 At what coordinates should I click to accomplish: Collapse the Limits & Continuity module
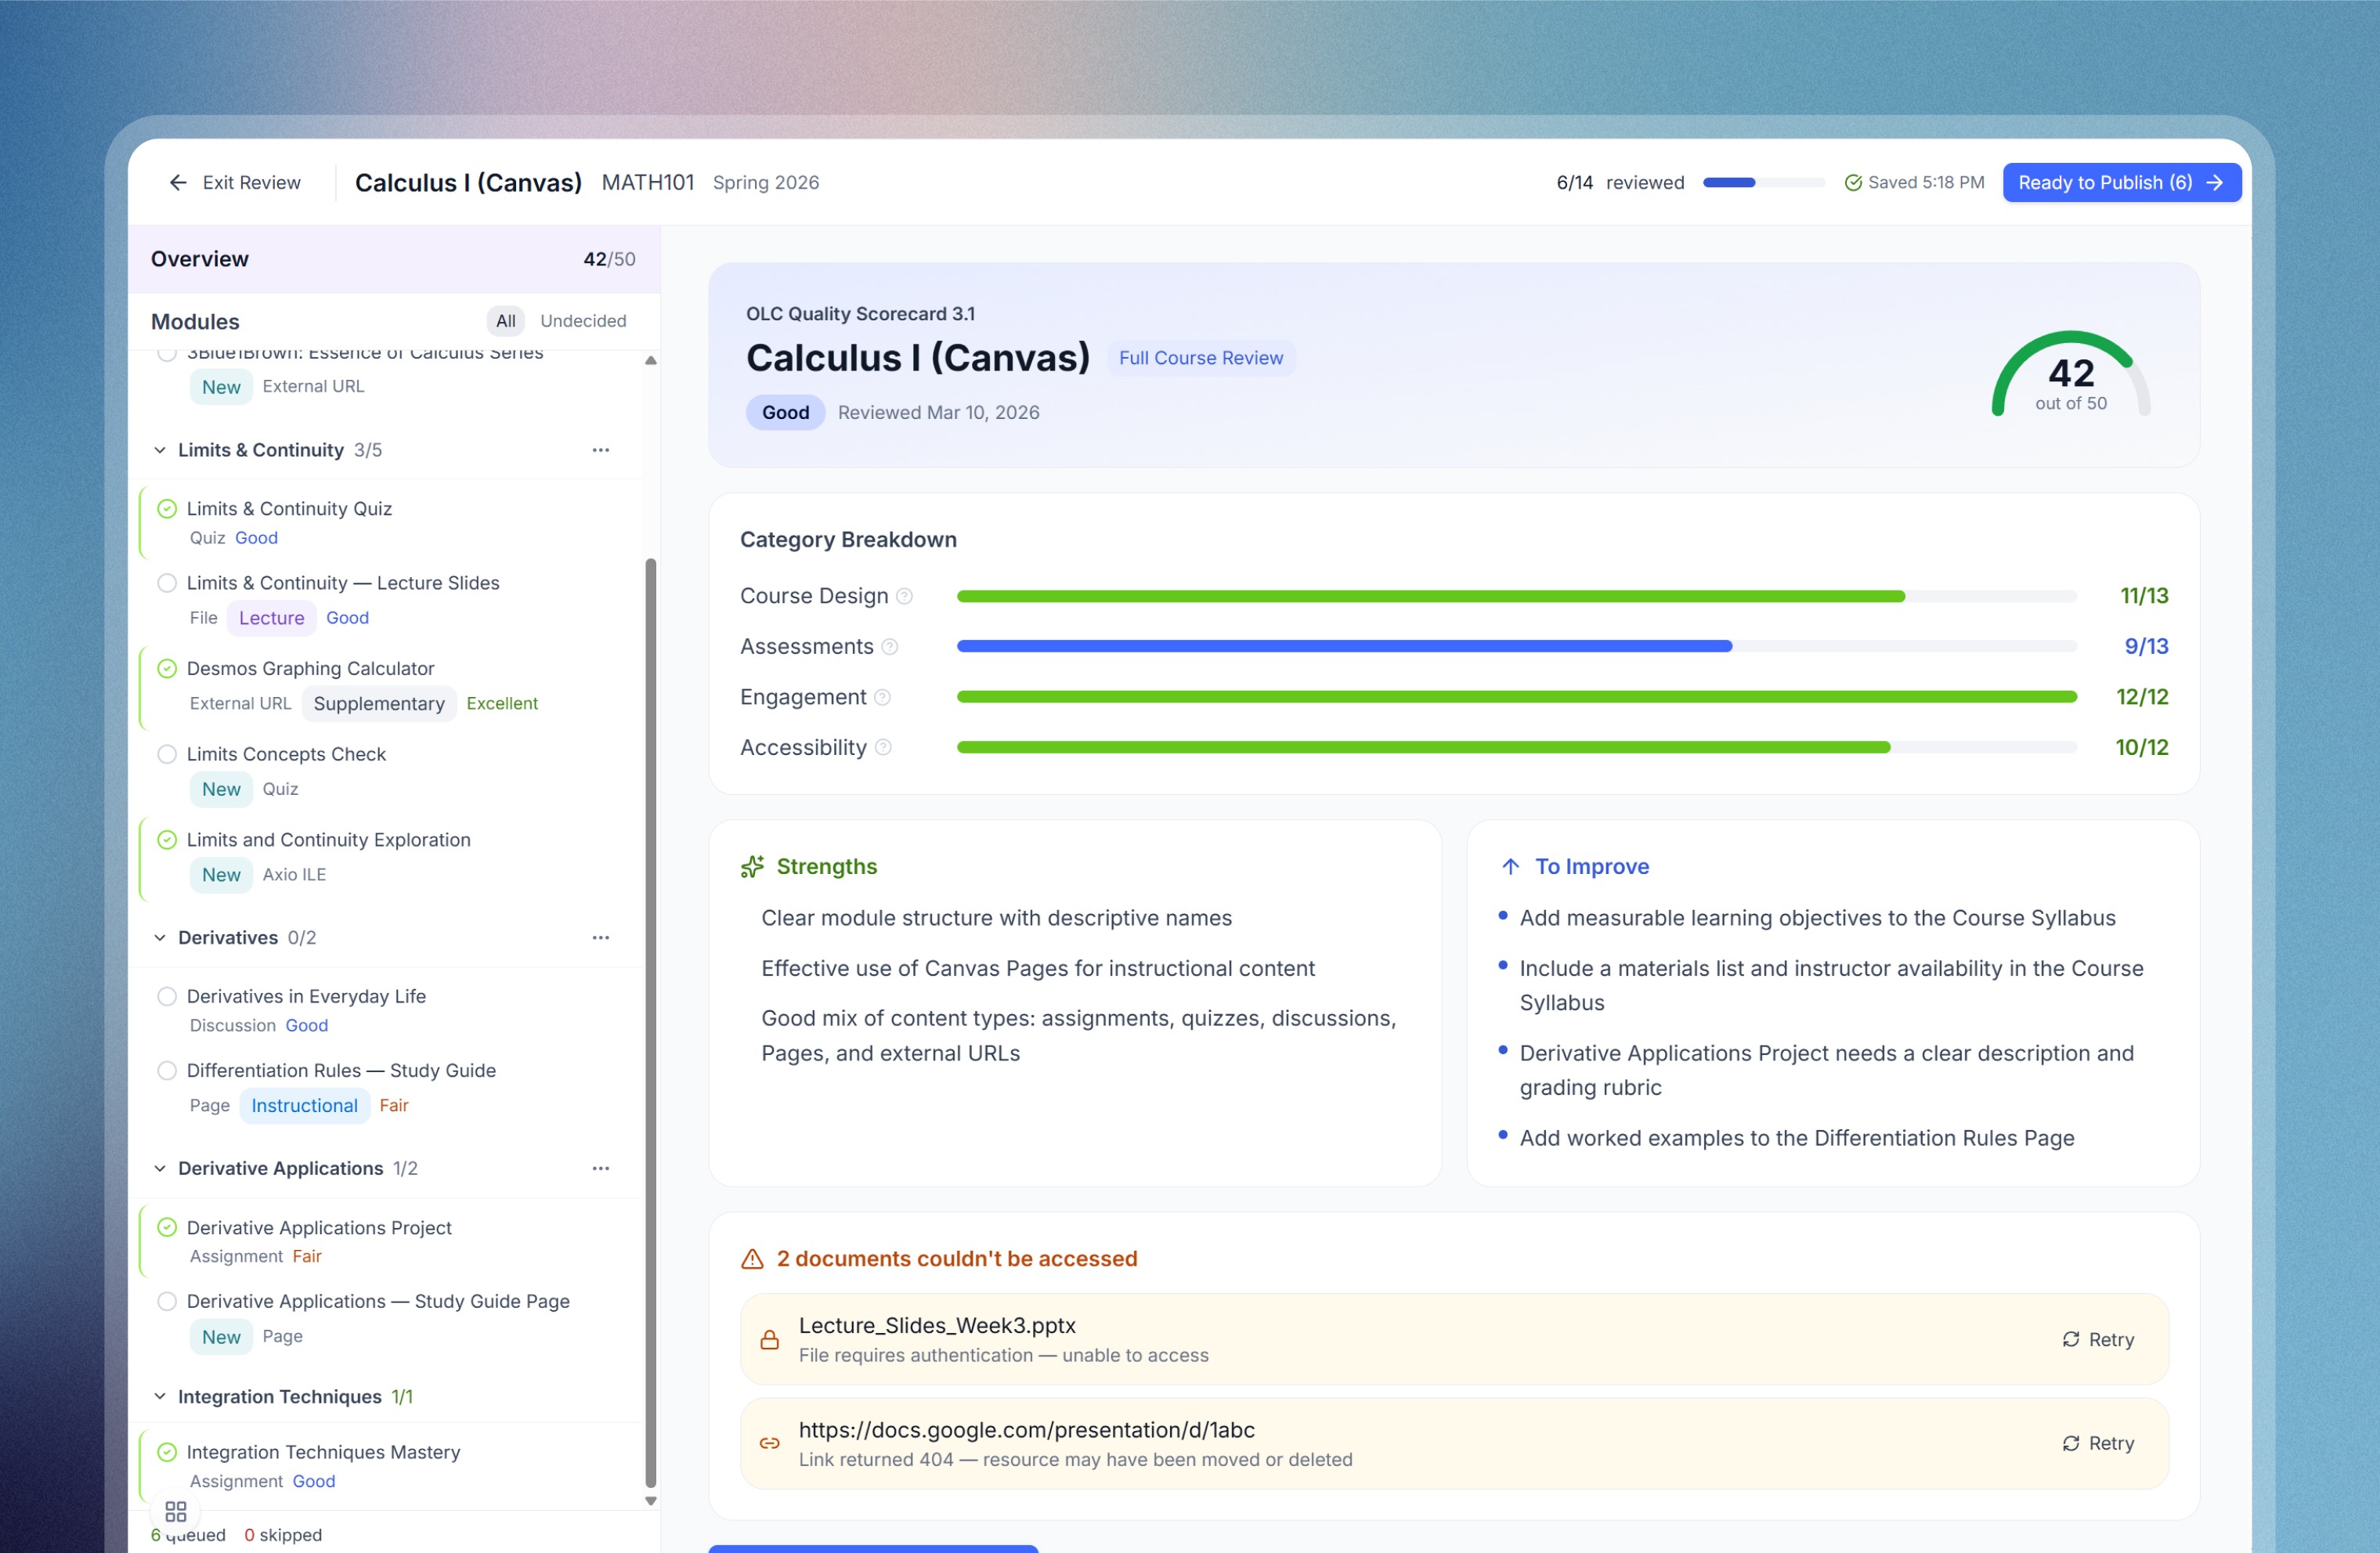160,450
